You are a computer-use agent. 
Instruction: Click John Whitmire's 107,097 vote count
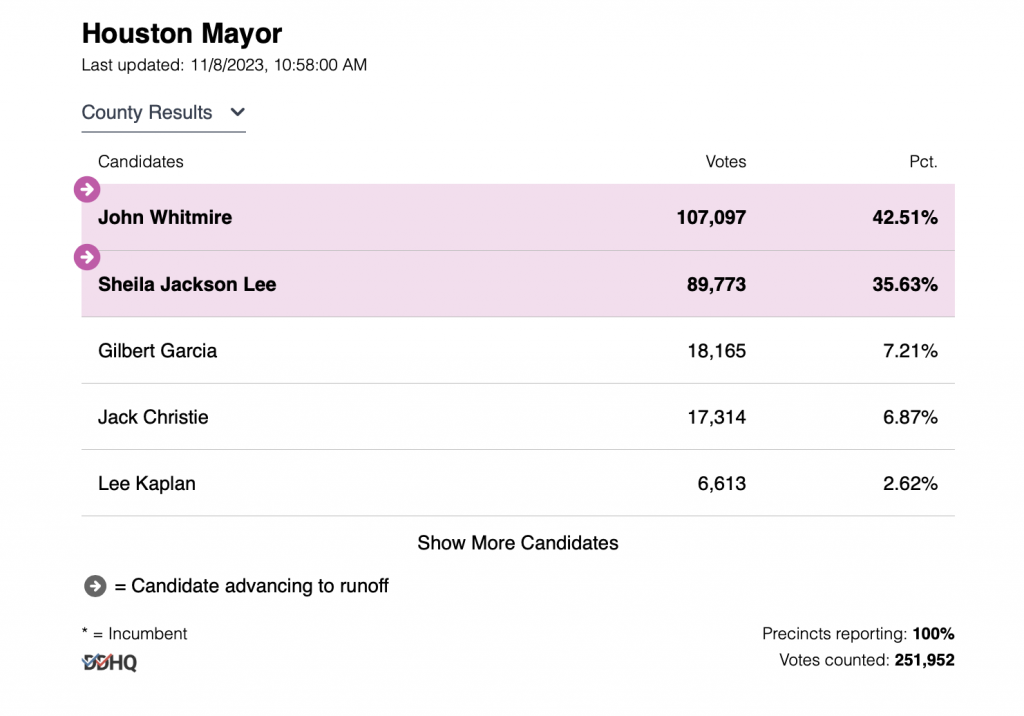pos(711,217)
